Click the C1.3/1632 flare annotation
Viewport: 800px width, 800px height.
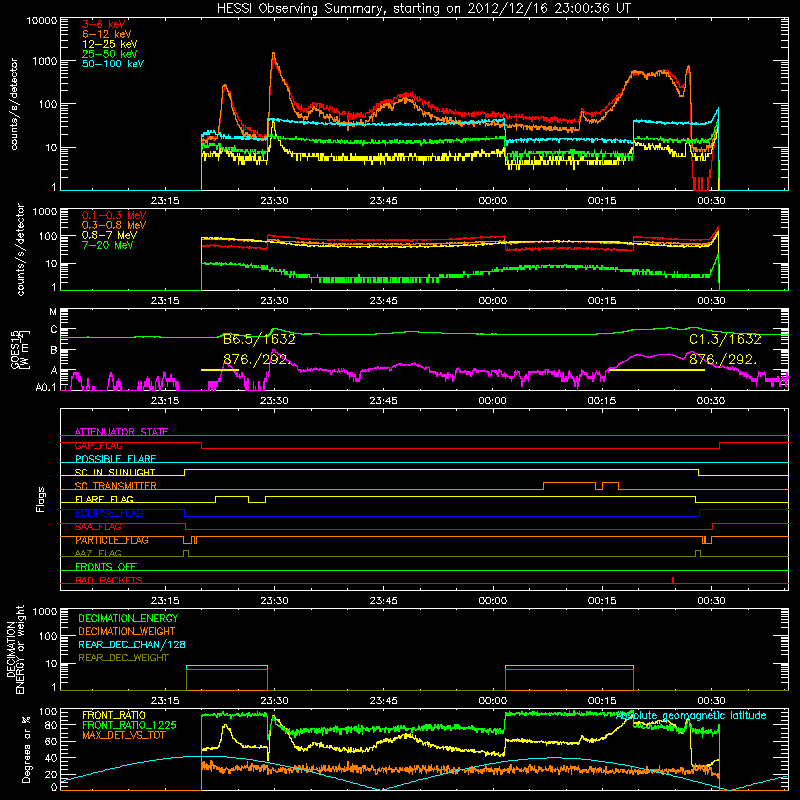(725, 339)
